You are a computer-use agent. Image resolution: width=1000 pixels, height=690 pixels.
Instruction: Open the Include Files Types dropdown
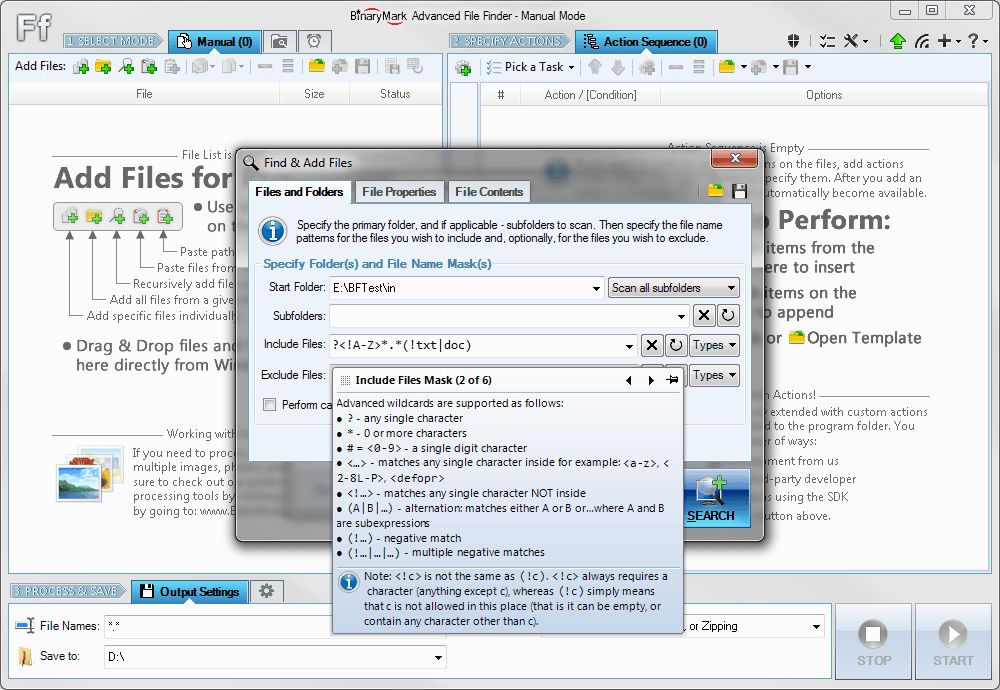pyautogui.click(x=714, y=345)
